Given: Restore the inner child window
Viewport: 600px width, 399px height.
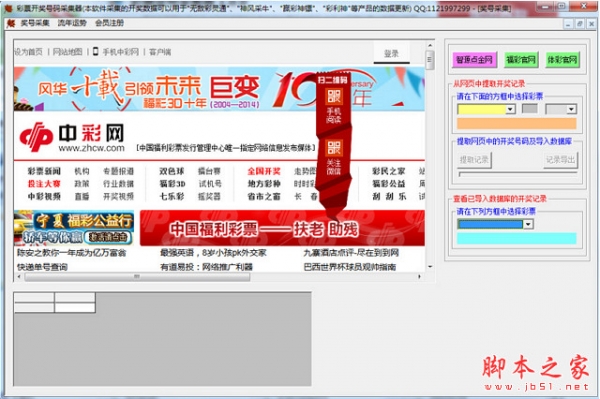Looking at the screenshot, I should point(579,24).
